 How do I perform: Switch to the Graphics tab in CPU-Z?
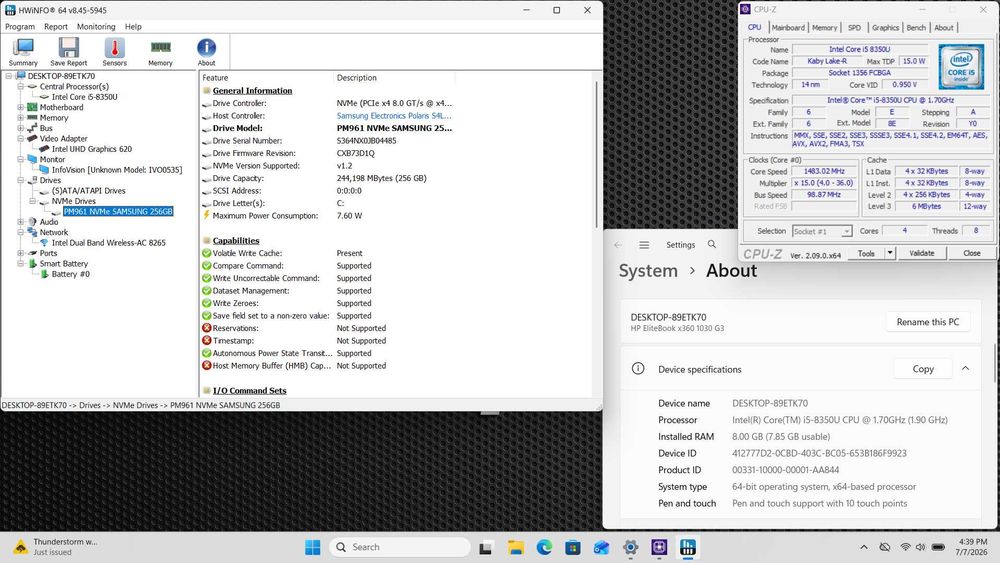pos(885,27)
